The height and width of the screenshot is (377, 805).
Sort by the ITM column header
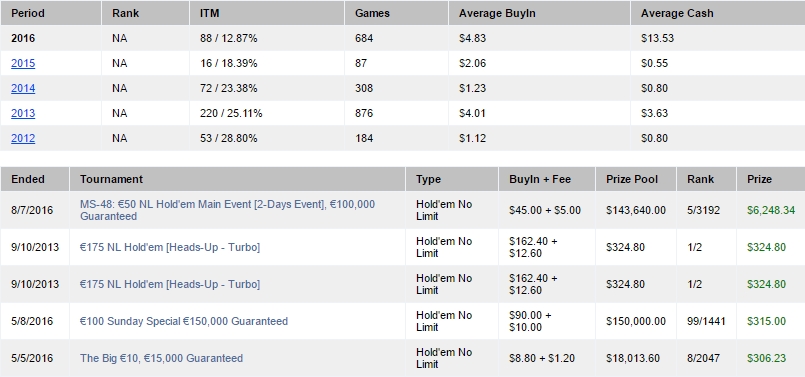click(210, 13)
